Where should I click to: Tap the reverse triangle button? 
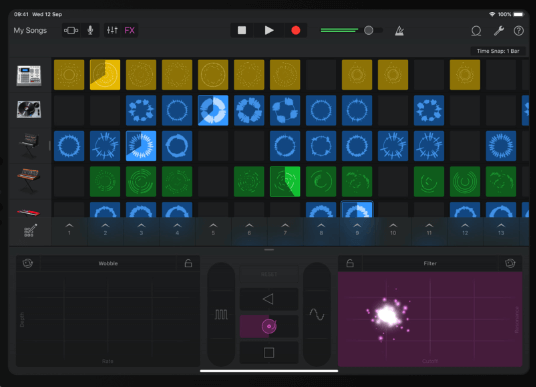[269, 299]
